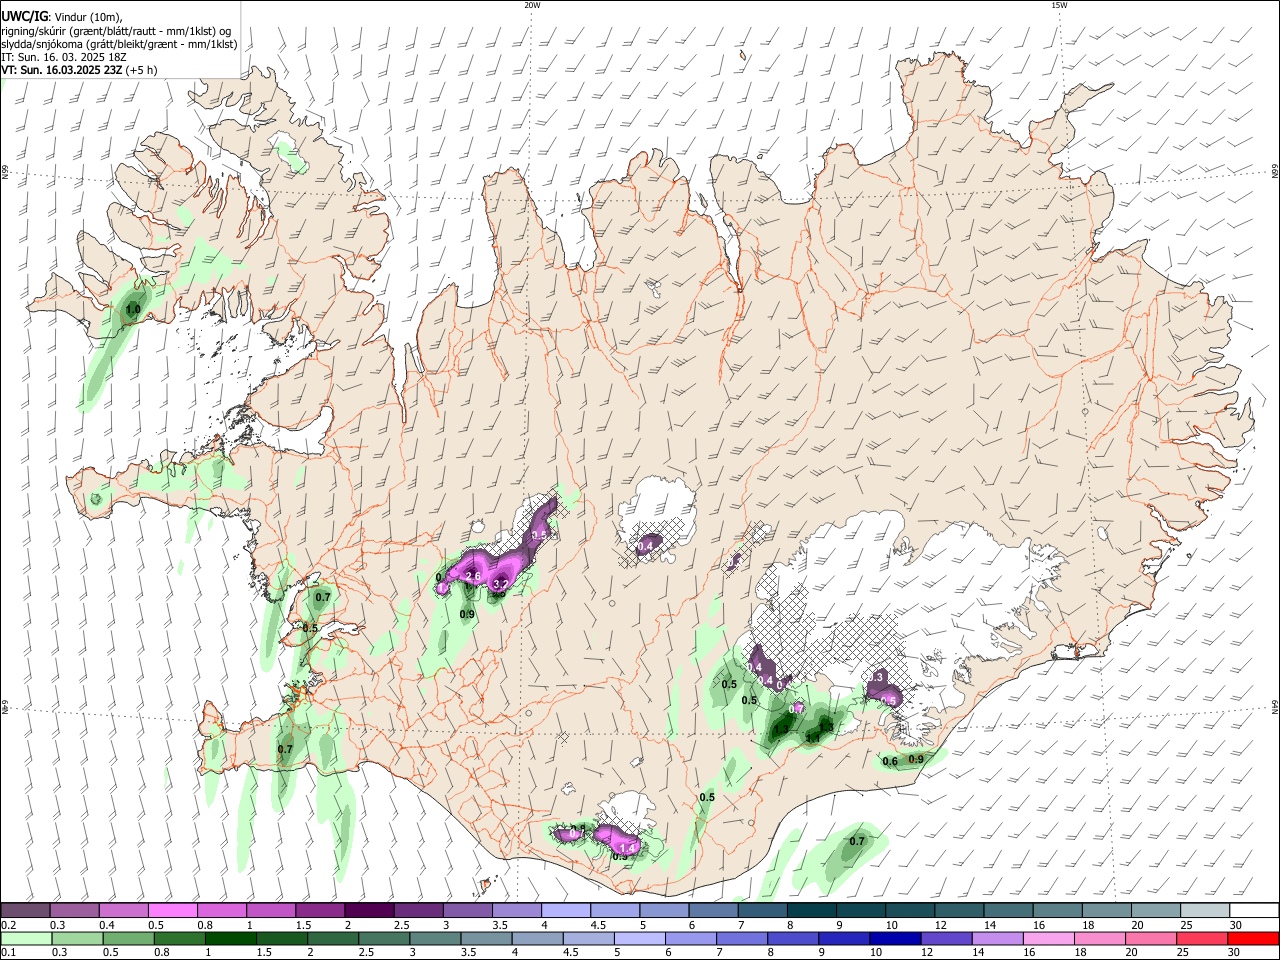Click the 20W longitude label
The image size is (1280, 960).
pos(532,5)
